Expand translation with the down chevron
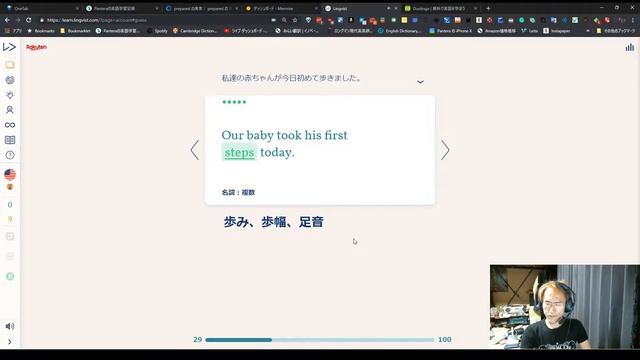The height and width of the screenshot is (360, 640). (420, 82)
